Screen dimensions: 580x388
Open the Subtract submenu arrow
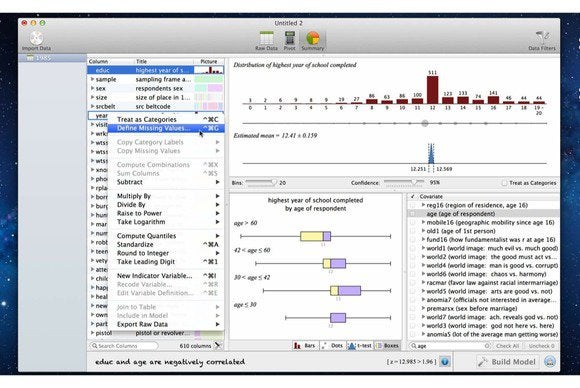(x=218, y=182)
